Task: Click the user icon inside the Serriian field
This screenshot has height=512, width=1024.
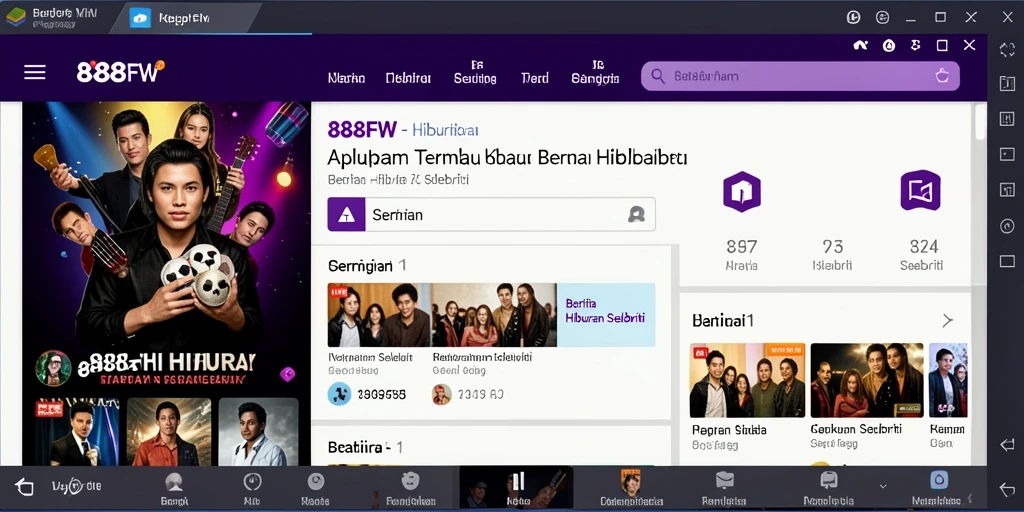Action: pos(636,214)
